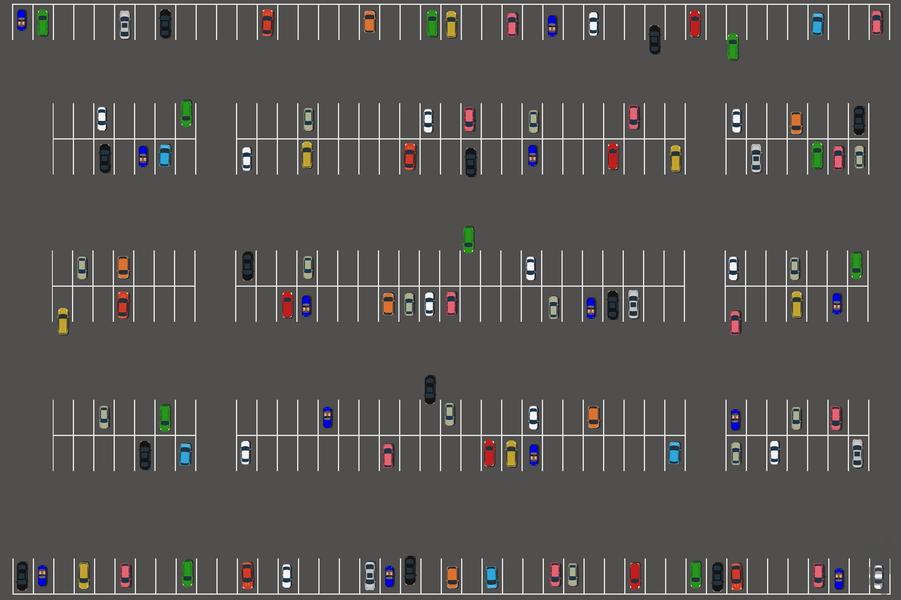Screen dimensions: 901x600
Task: Click the blue car in the top-left corner
Action: 22,20
